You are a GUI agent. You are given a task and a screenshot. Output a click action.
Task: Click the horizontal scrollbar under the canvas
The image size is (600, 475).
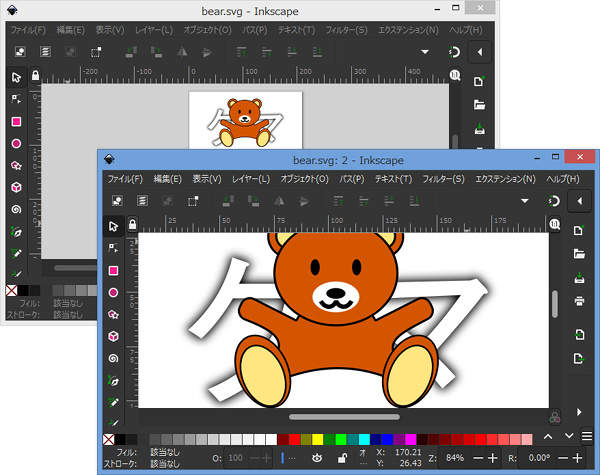click(343, 416)
